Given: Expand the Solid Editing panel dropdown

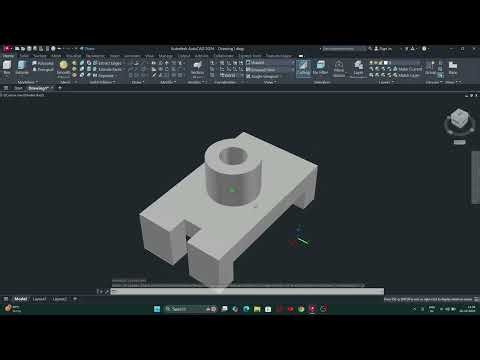Looking at the screenshot, I should click(x=102, y=82).
